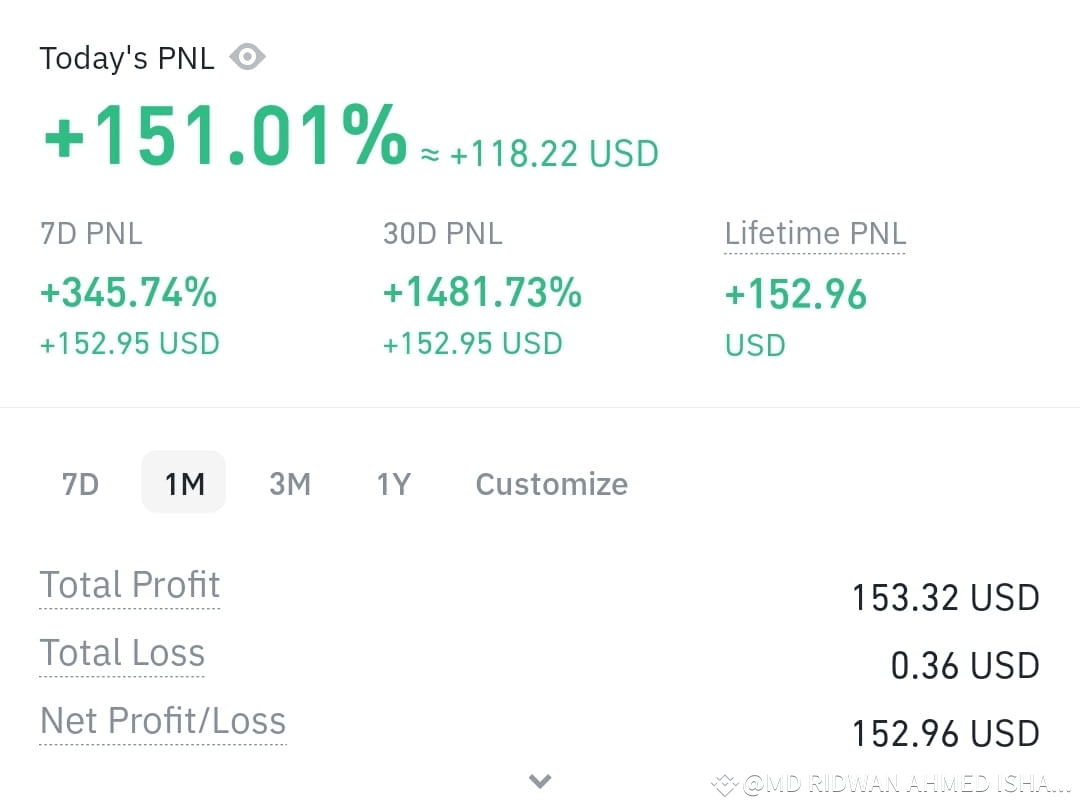Tap the Lifetime PNL underlined label
This screenshot has width=1080, height=806.
(x=815, y=234)
